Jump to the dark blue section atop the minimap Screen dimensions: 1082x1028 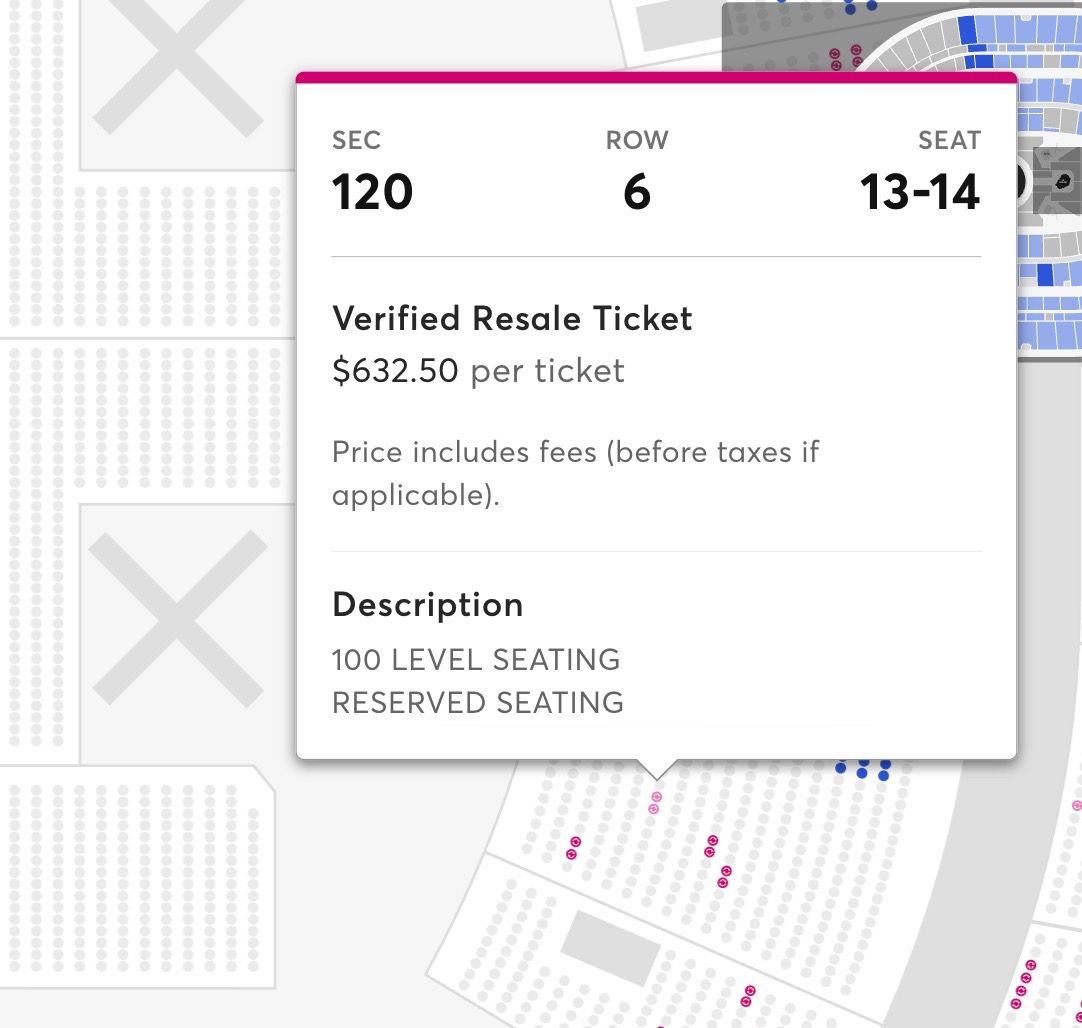[967, 30]
